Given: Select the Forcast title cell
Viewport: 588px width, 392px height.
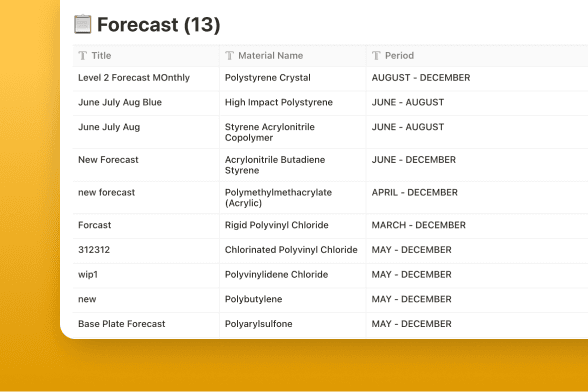Looking at the screenshot, I should coord(146,226).
